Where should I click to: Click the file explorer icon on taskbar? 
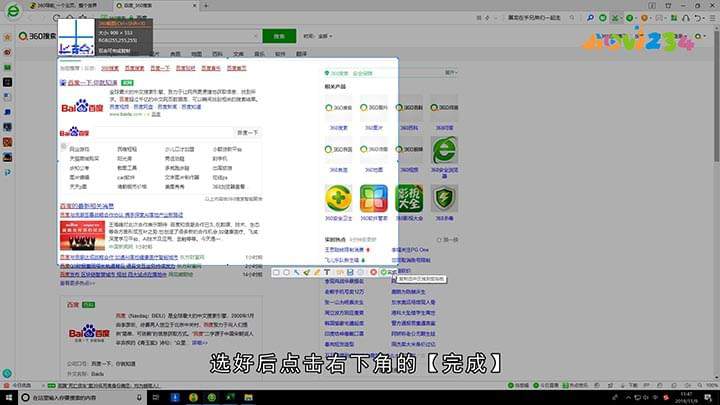248,397
